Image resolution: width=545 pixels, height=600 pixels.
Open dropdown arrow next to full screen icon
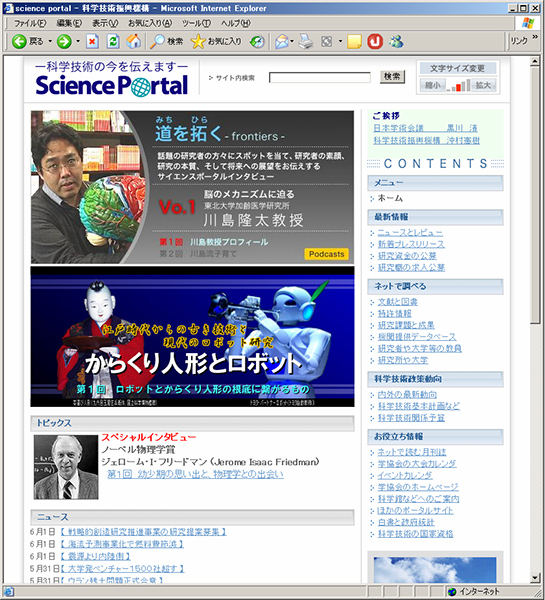[340, 41]
